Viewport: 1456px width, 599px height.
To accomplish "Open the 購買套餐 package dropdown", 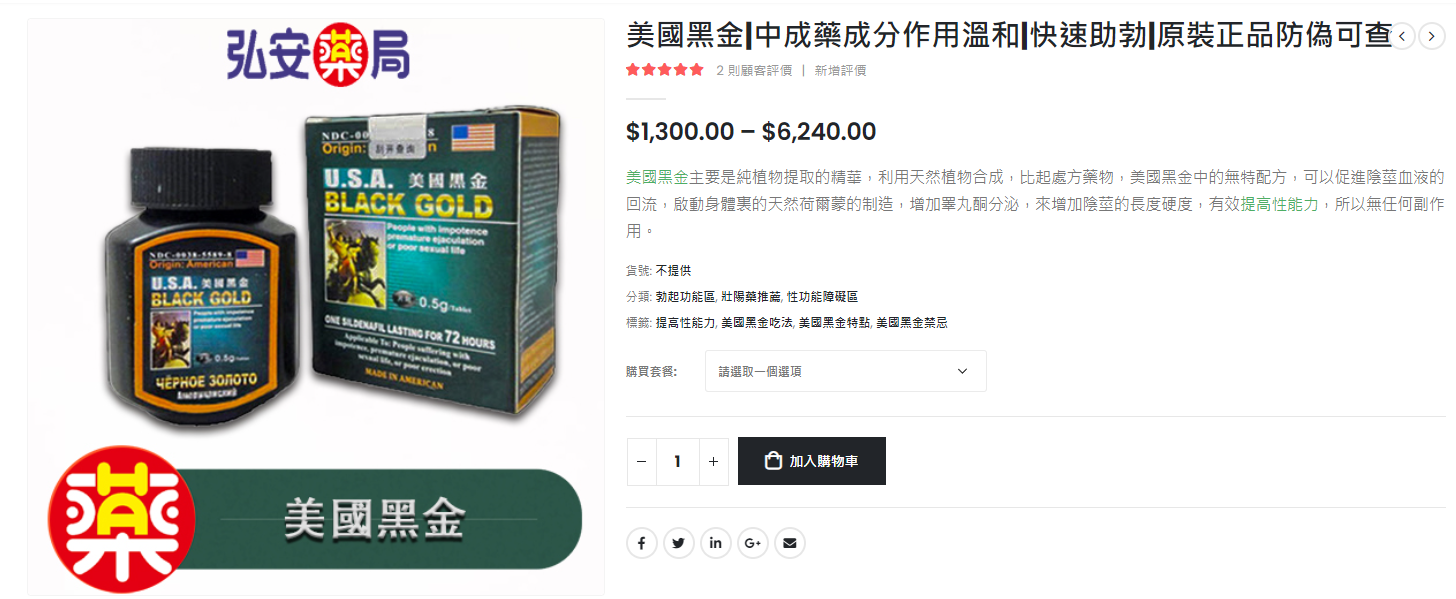I will click(845, 371).
